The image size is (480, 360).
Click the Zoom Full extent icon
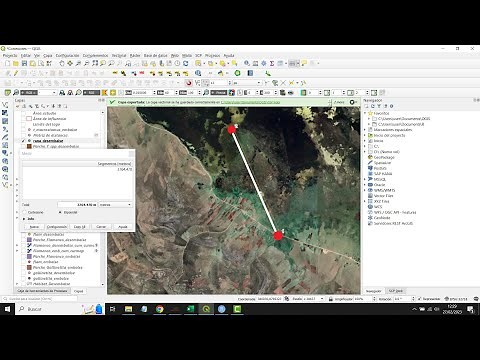coord(95,63)
